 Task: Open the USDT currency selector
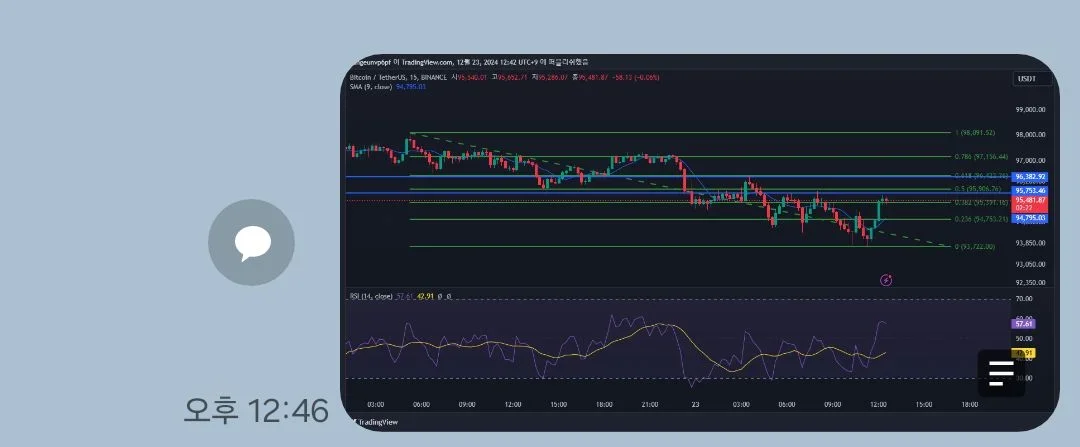pyautogui.click(x=1027, y=78)
